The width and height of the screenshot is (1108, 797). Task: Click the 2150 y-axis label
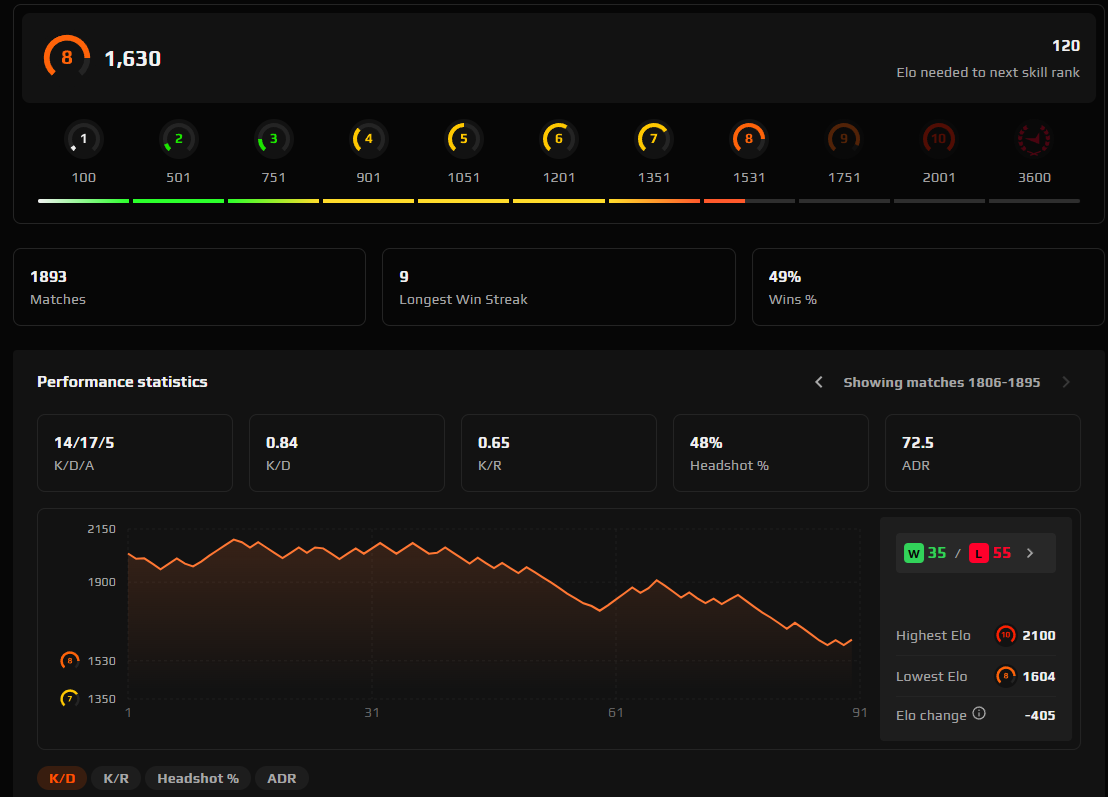pos(101,529)
